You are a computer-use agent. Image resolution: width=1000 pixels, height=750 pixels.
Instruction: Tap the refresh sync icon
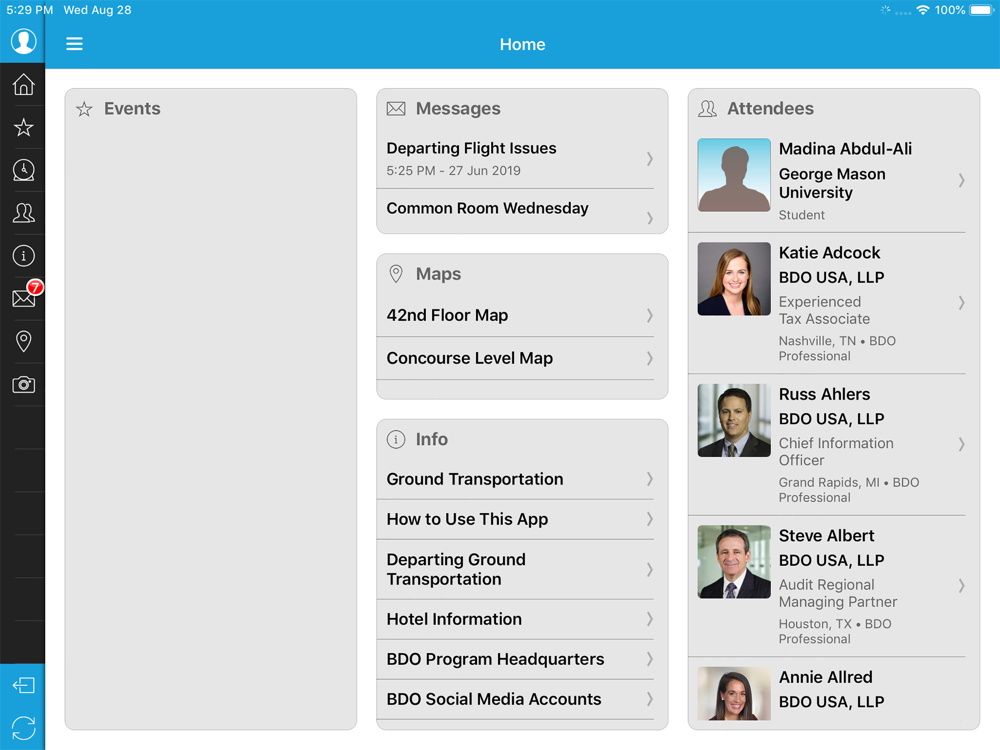point(24,728)
